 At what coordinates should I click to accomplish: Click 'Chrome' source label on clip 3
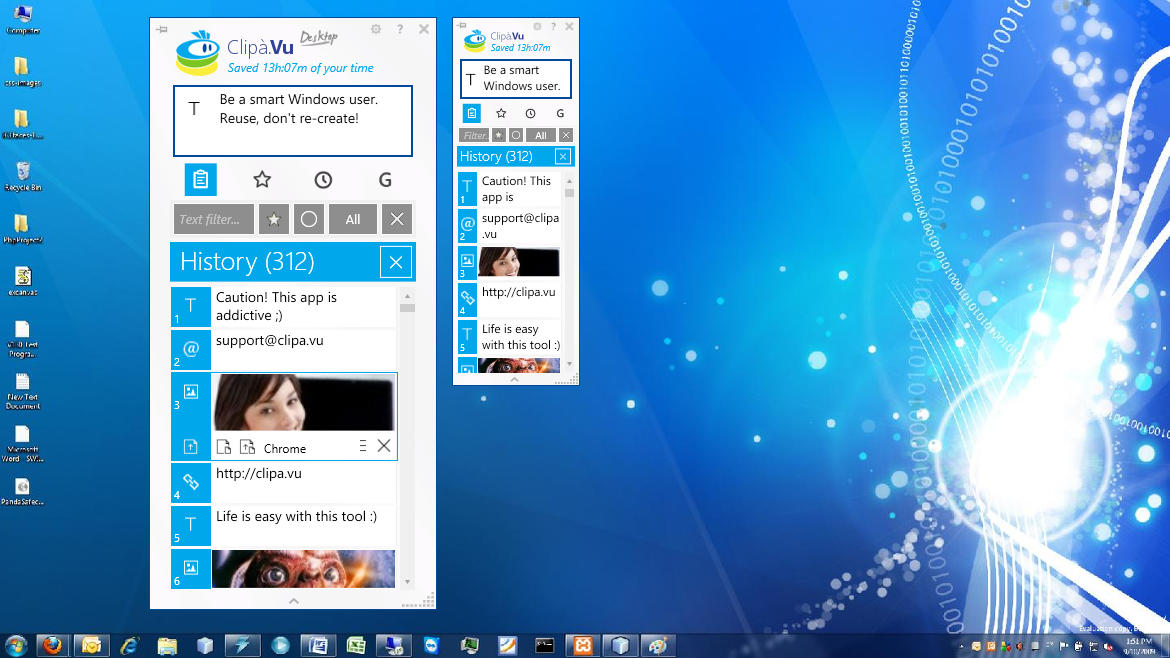[x=285, y=448]
